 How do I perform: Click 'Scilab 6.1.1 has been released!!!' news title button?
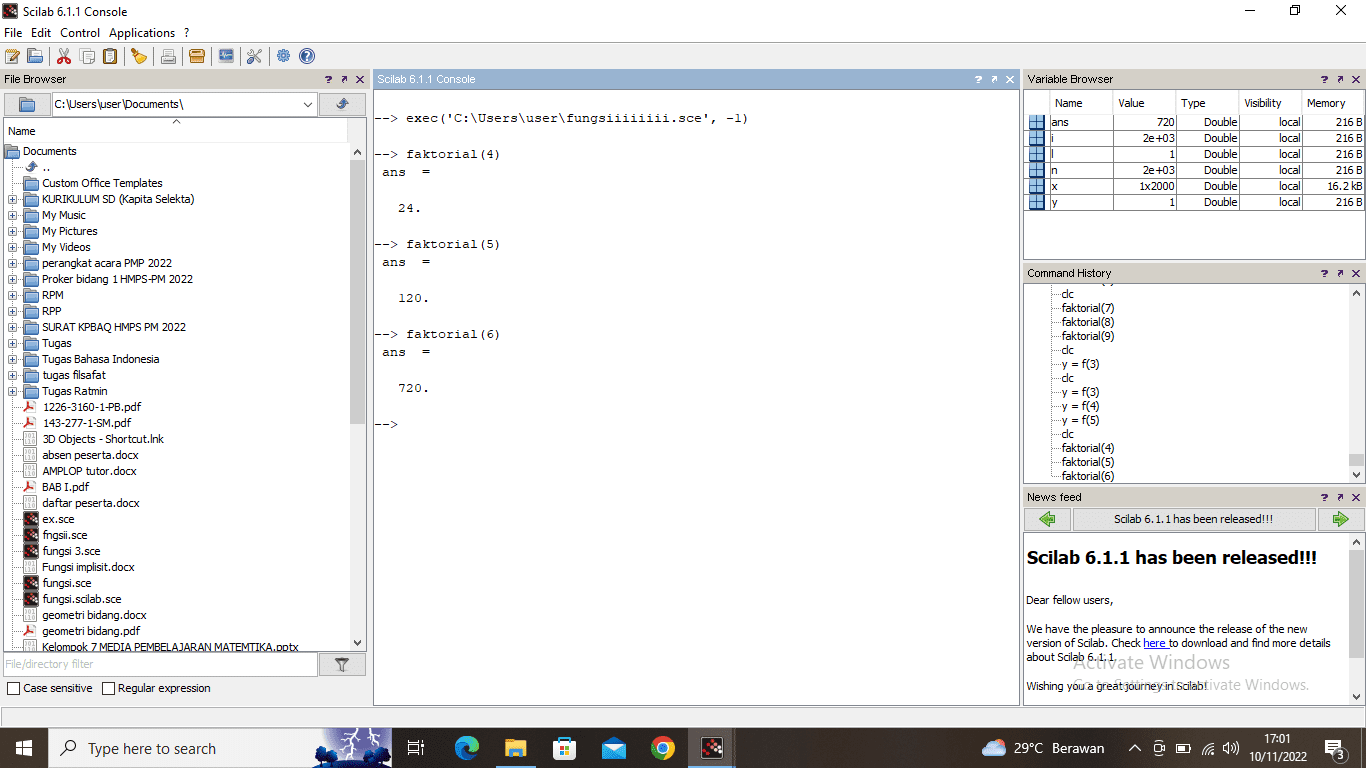(1194, 519)
